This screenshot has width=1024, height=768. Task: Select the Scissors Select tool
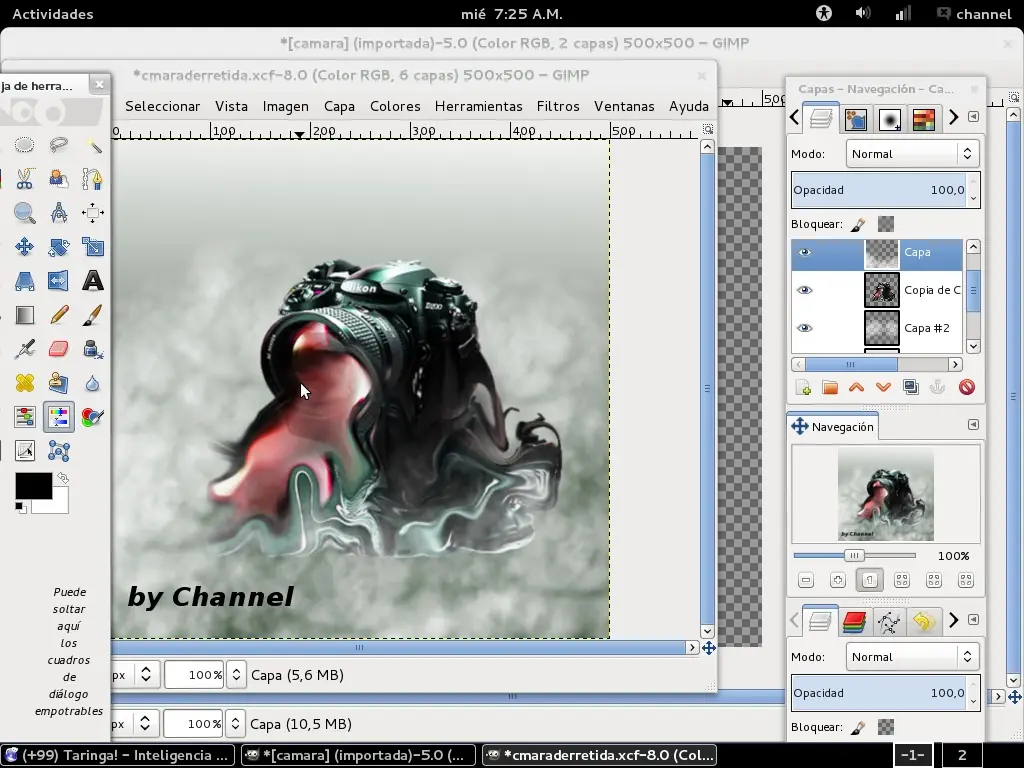24,178
